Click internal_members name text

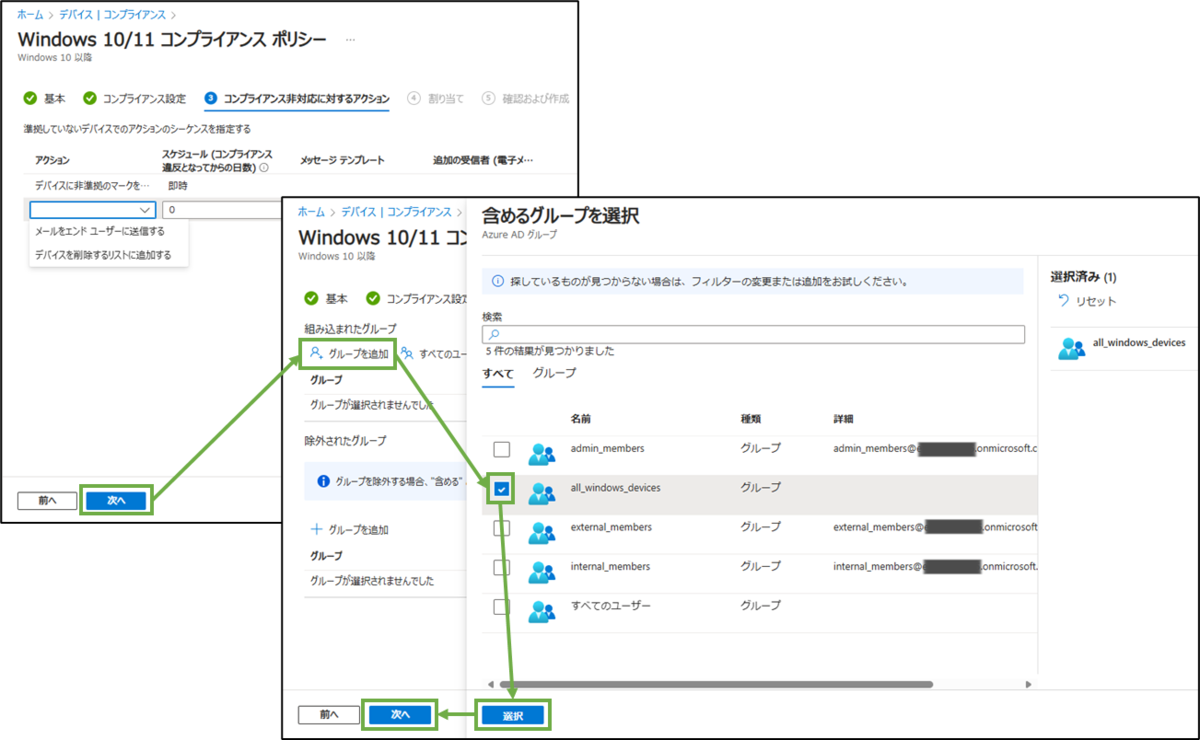[610, 566]
